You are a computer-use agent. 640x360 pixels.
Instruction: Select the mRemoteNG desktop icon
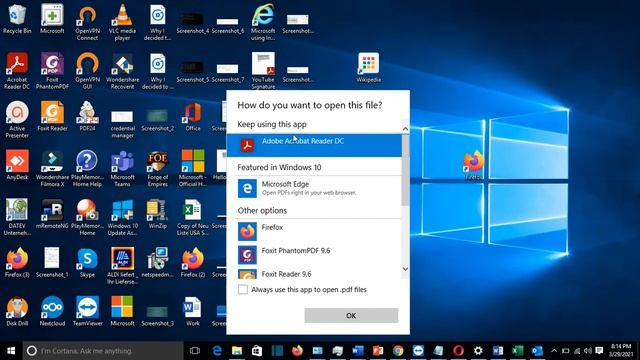(52, 213)
